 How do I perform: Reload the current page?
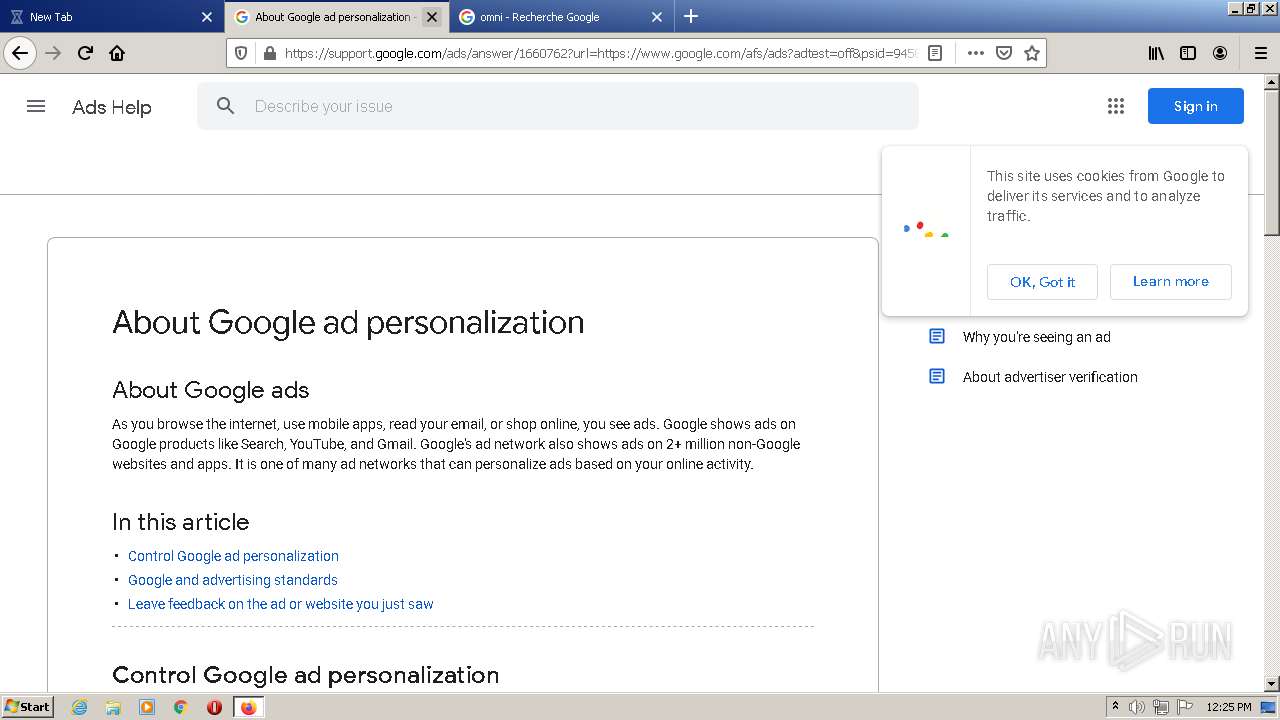click(x=85, y=53)
